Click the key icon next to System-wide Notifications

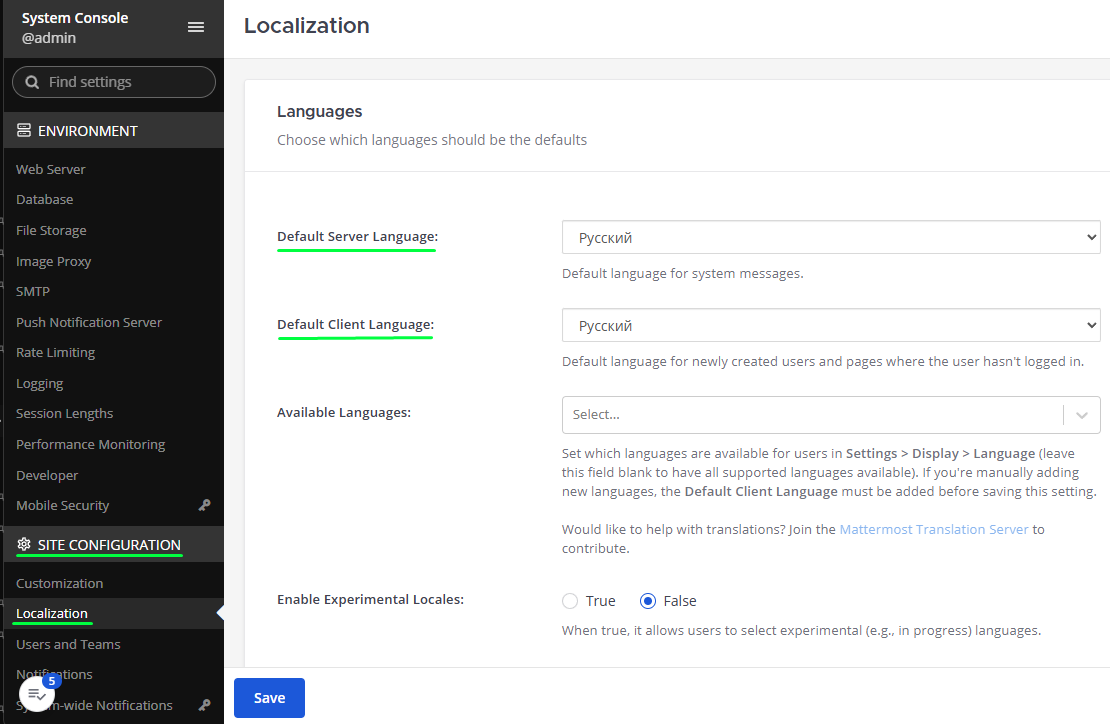pyautogui.click(x=205, y=705)
